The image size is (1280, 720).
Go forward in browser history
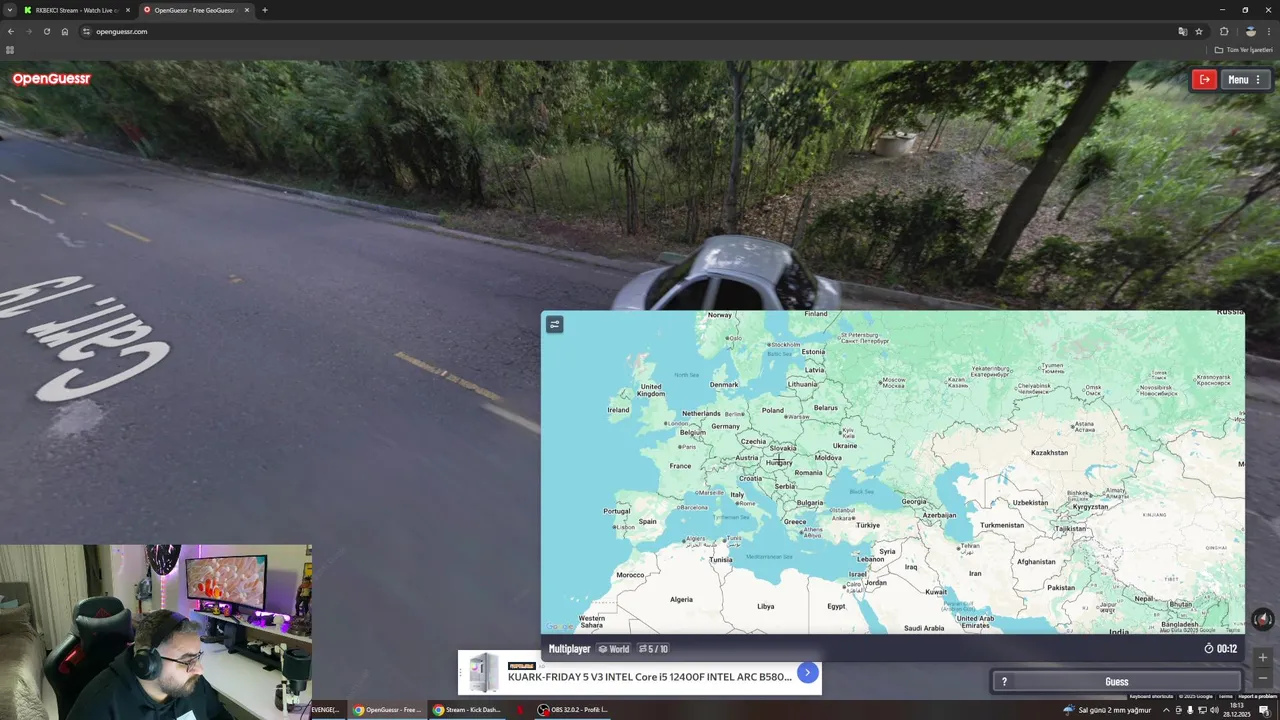coord(29,31)
